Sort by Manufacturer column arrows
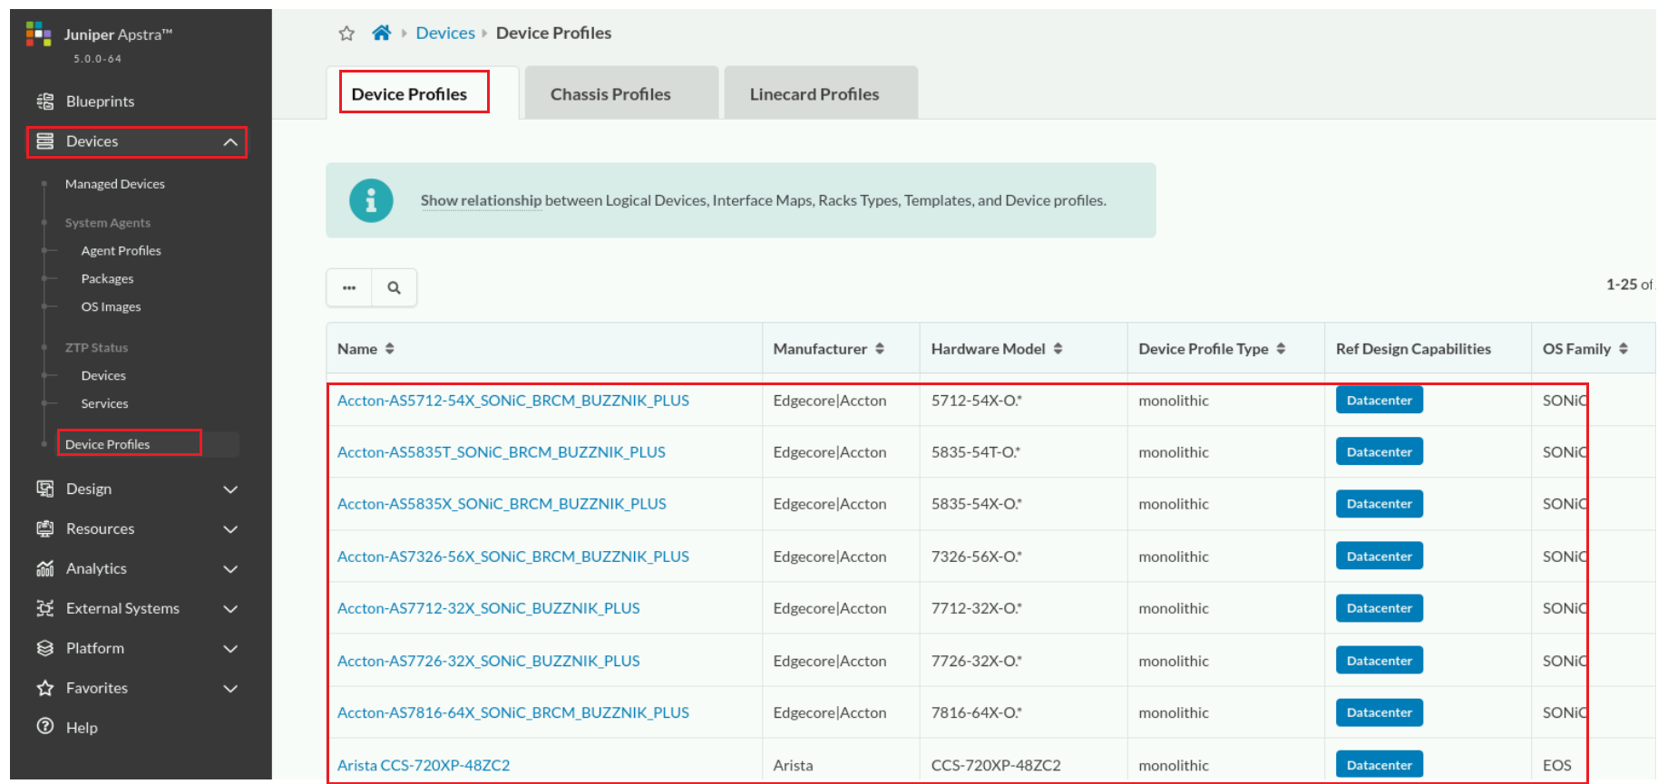Image resolution: width=1658 pixels, height=784 pixels. tap(880, 348)
